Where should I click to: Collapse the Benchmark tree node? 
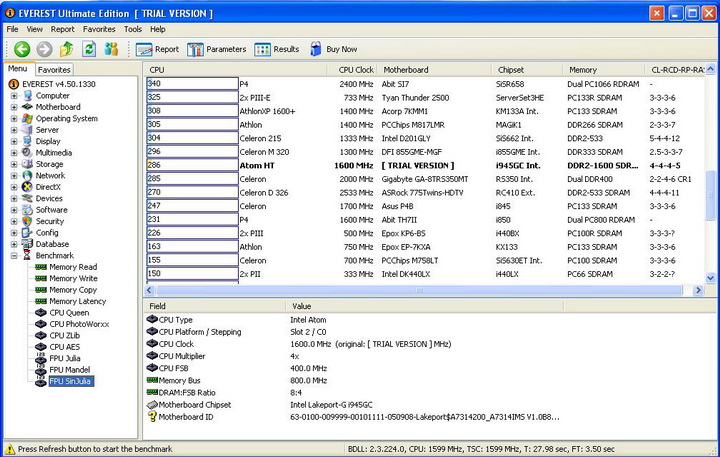(14, 256)
